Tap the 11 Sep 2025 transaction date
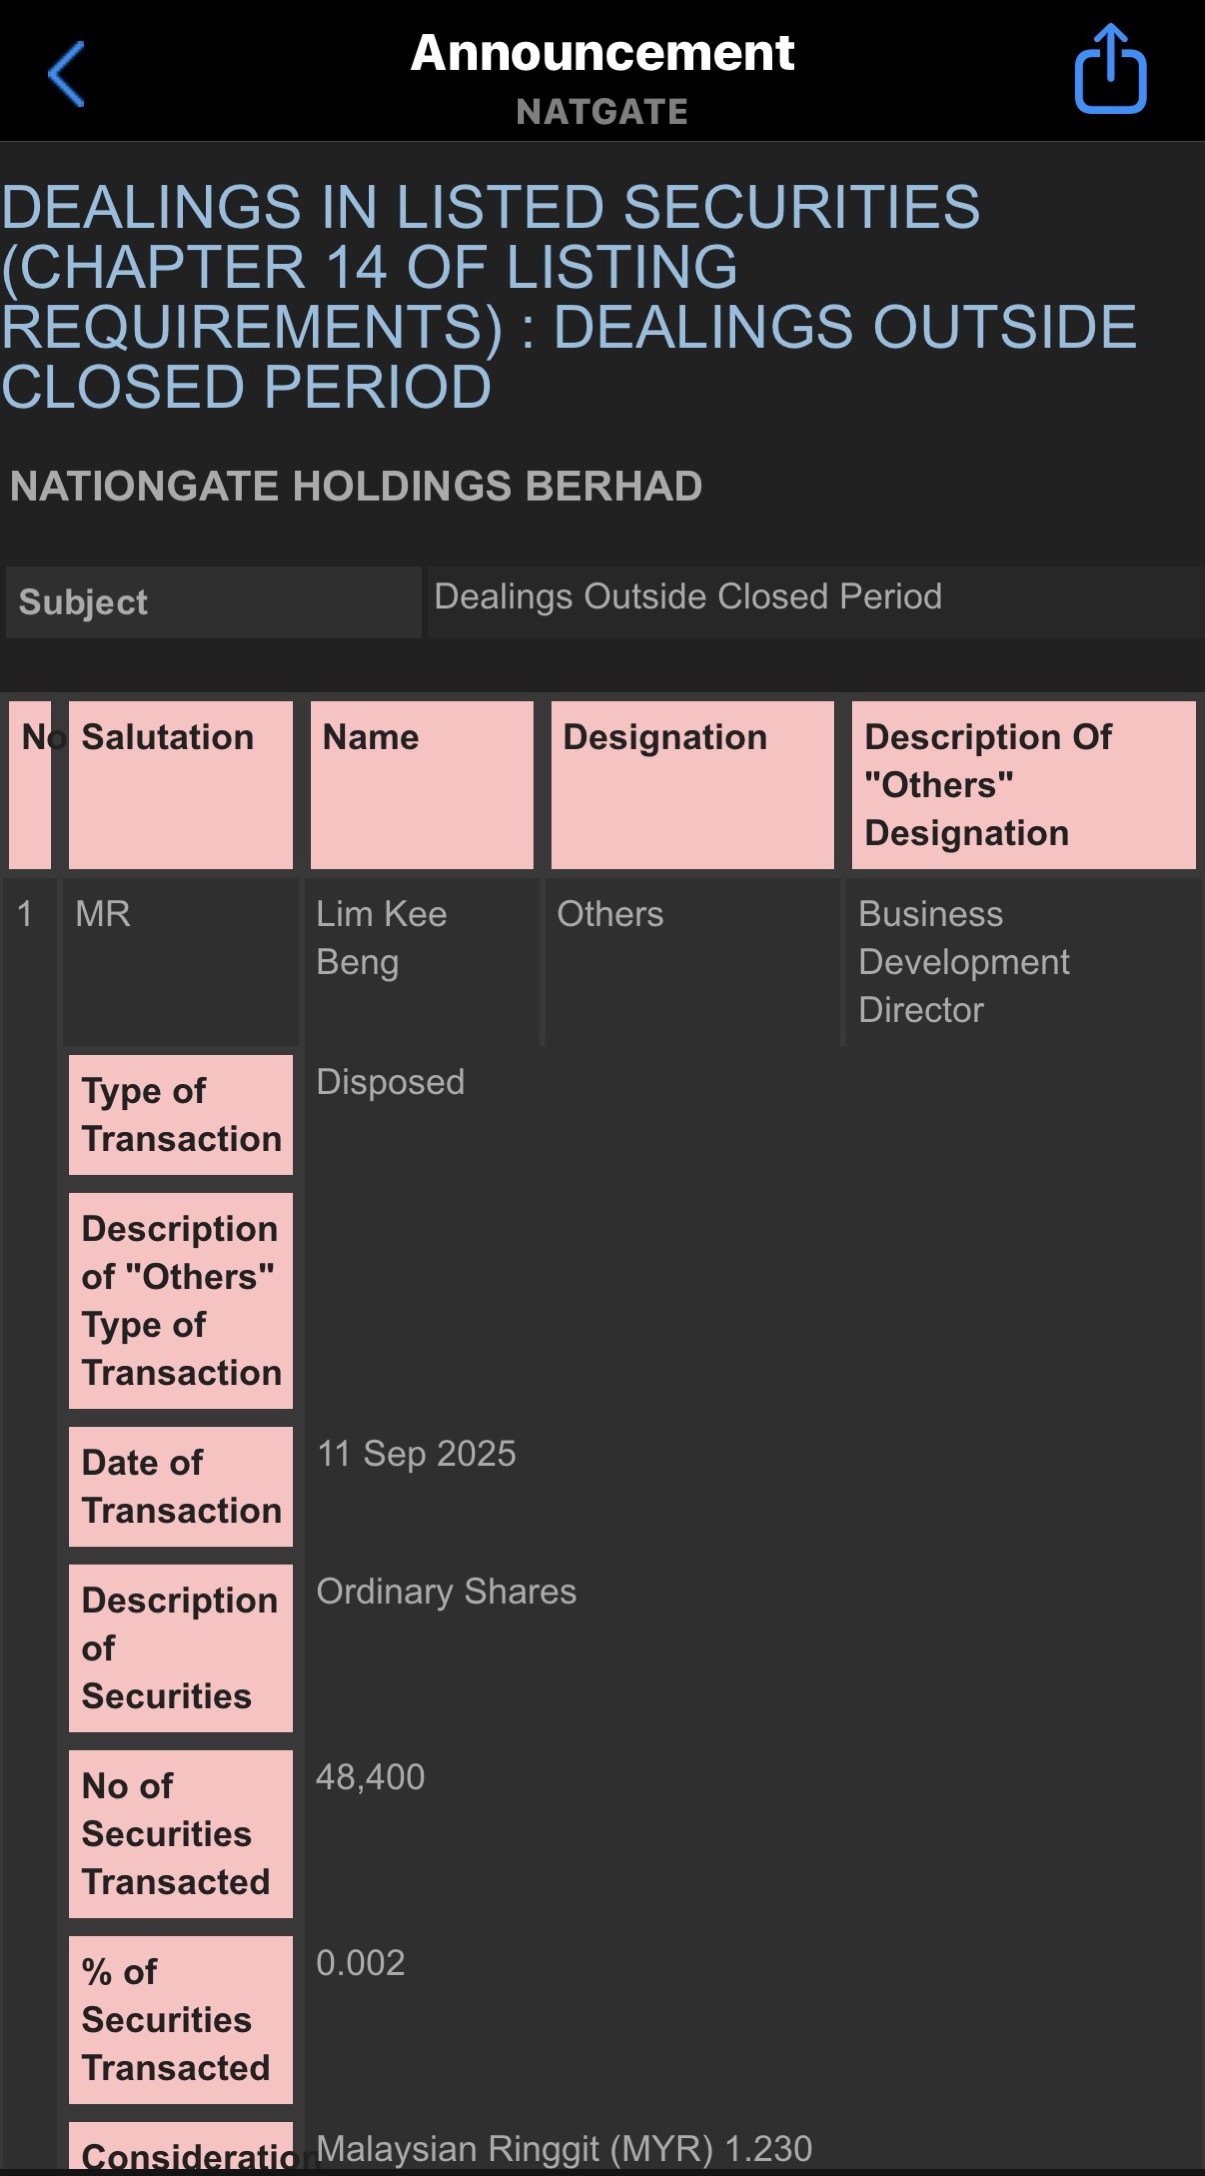Viewport: 1205px width, 2176px height. [x=416, y=1453]
